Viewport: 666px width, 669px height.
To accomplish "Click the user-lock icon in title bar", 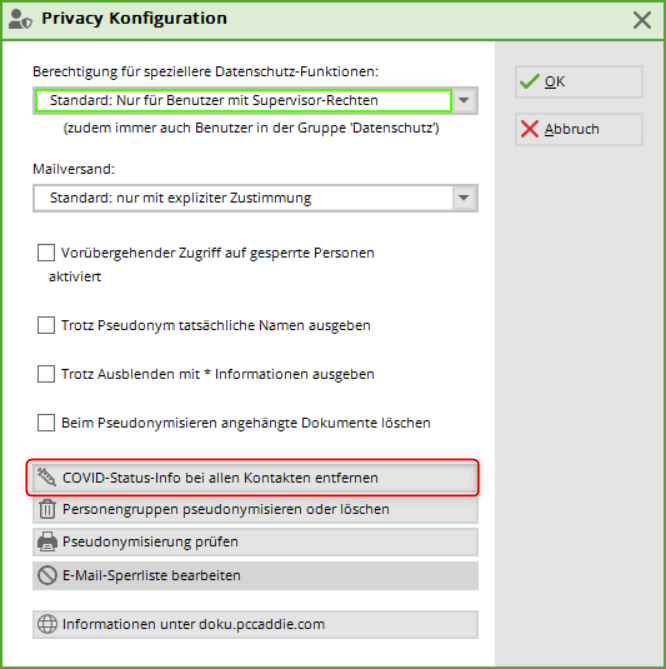I will tap(19, 19).
